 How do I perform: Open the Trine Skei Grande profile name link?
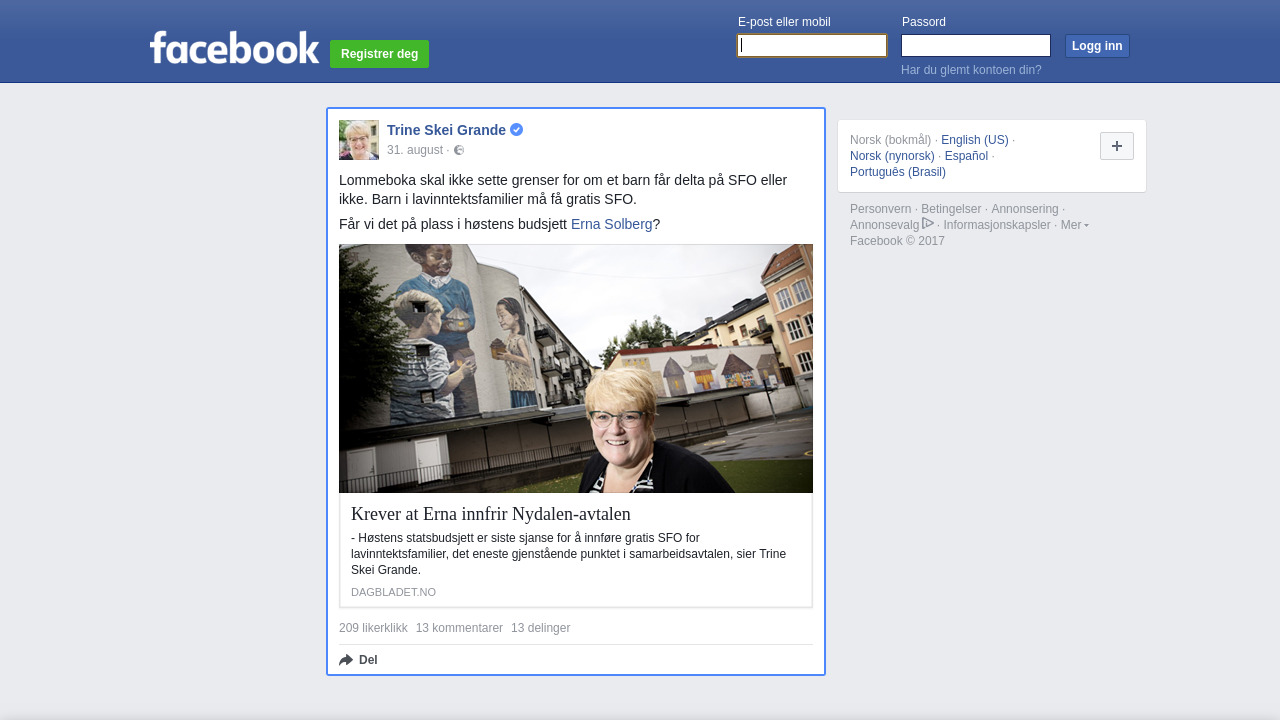click(x=446, y=130)
